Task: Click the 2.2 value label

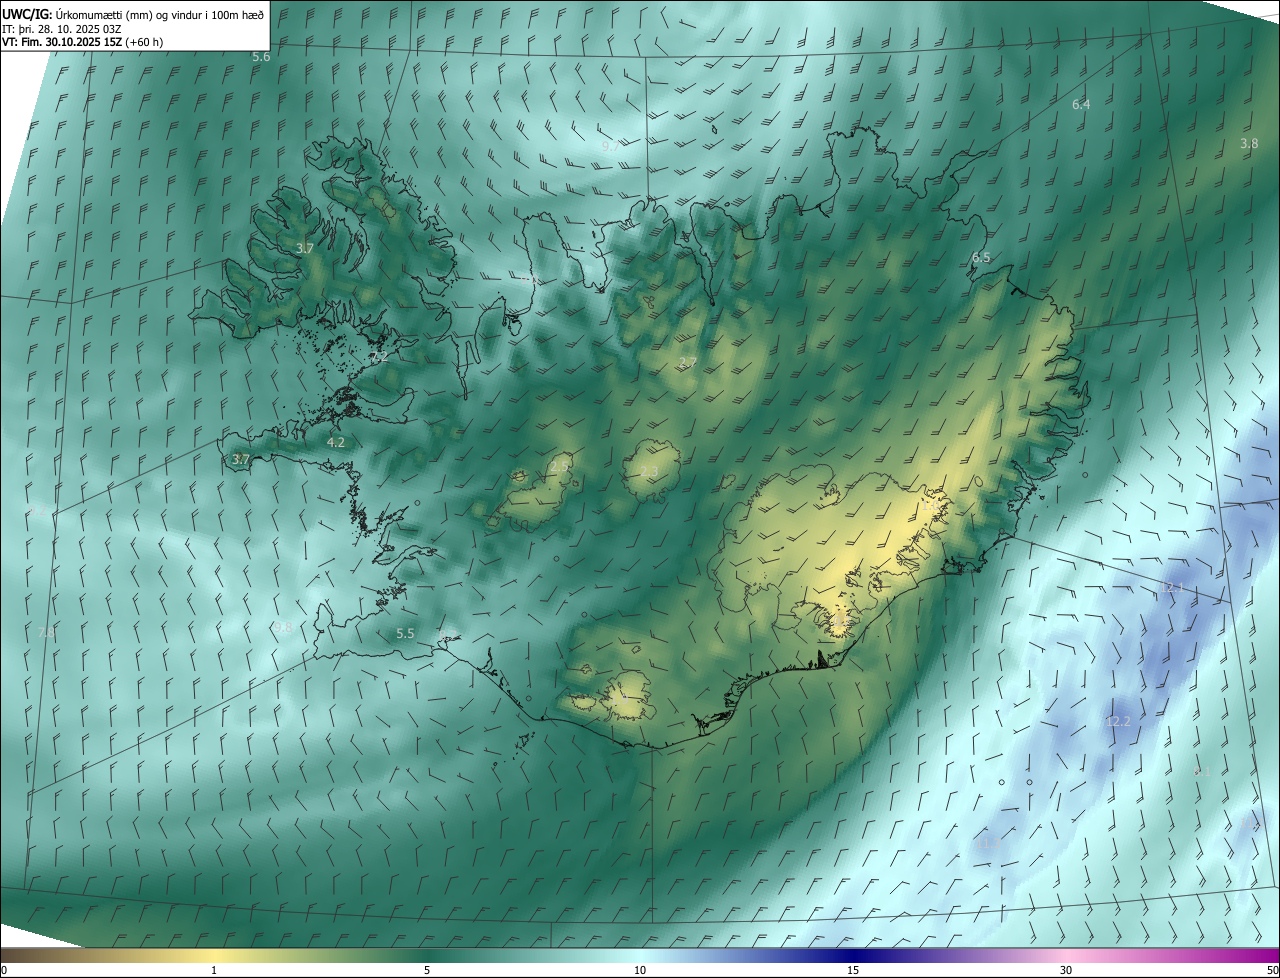Action: [x=379, y=357]
